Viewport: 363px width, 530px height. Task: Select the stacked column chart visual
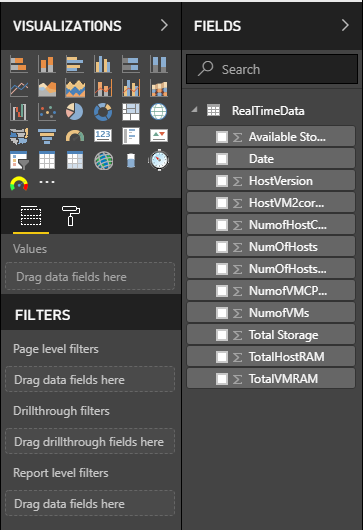pyautogui.click(x=47, y=64)
